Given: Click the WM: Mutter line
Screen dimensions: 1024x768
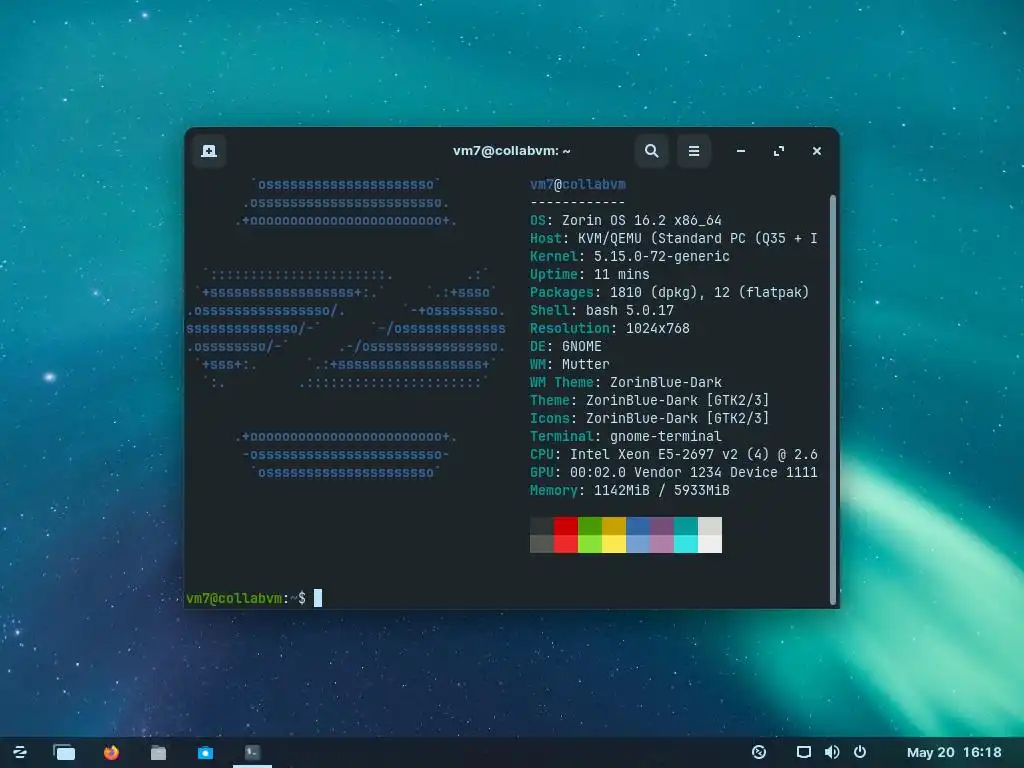Looking at the screenshot, I should coord(569,364).
